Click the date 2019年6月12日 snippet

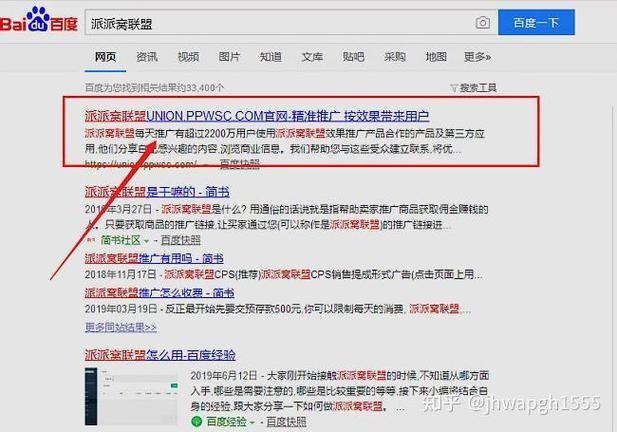[224, 375]
